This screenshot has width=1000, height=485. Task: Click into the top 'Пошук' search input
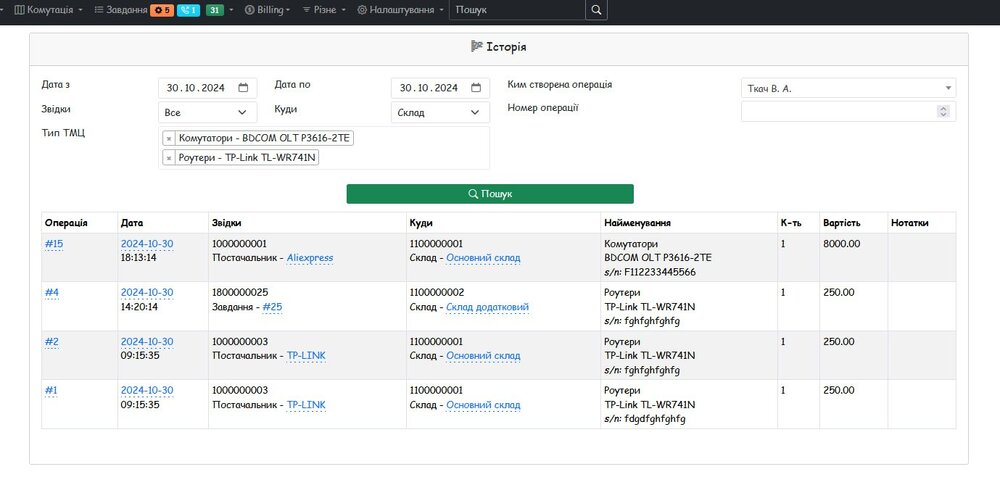click(x=514, y=10)
